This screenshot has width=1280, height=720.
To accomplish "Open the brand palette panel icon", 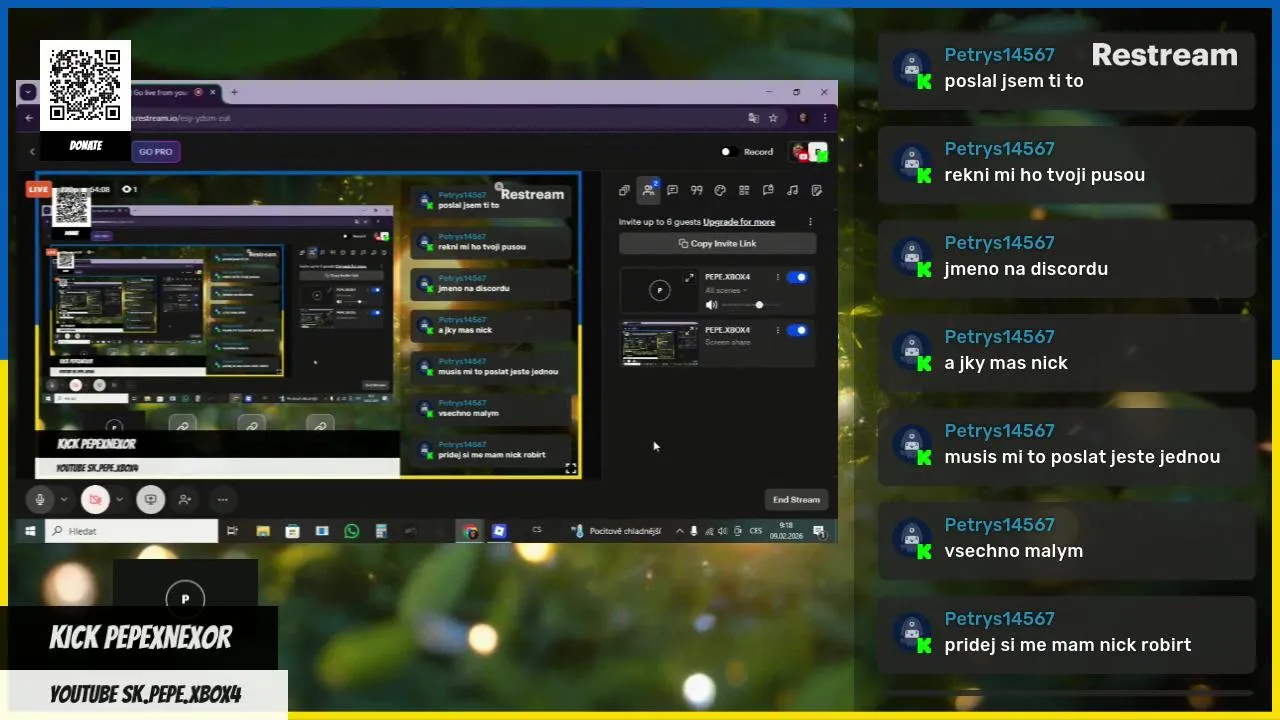I will (720, 190).
